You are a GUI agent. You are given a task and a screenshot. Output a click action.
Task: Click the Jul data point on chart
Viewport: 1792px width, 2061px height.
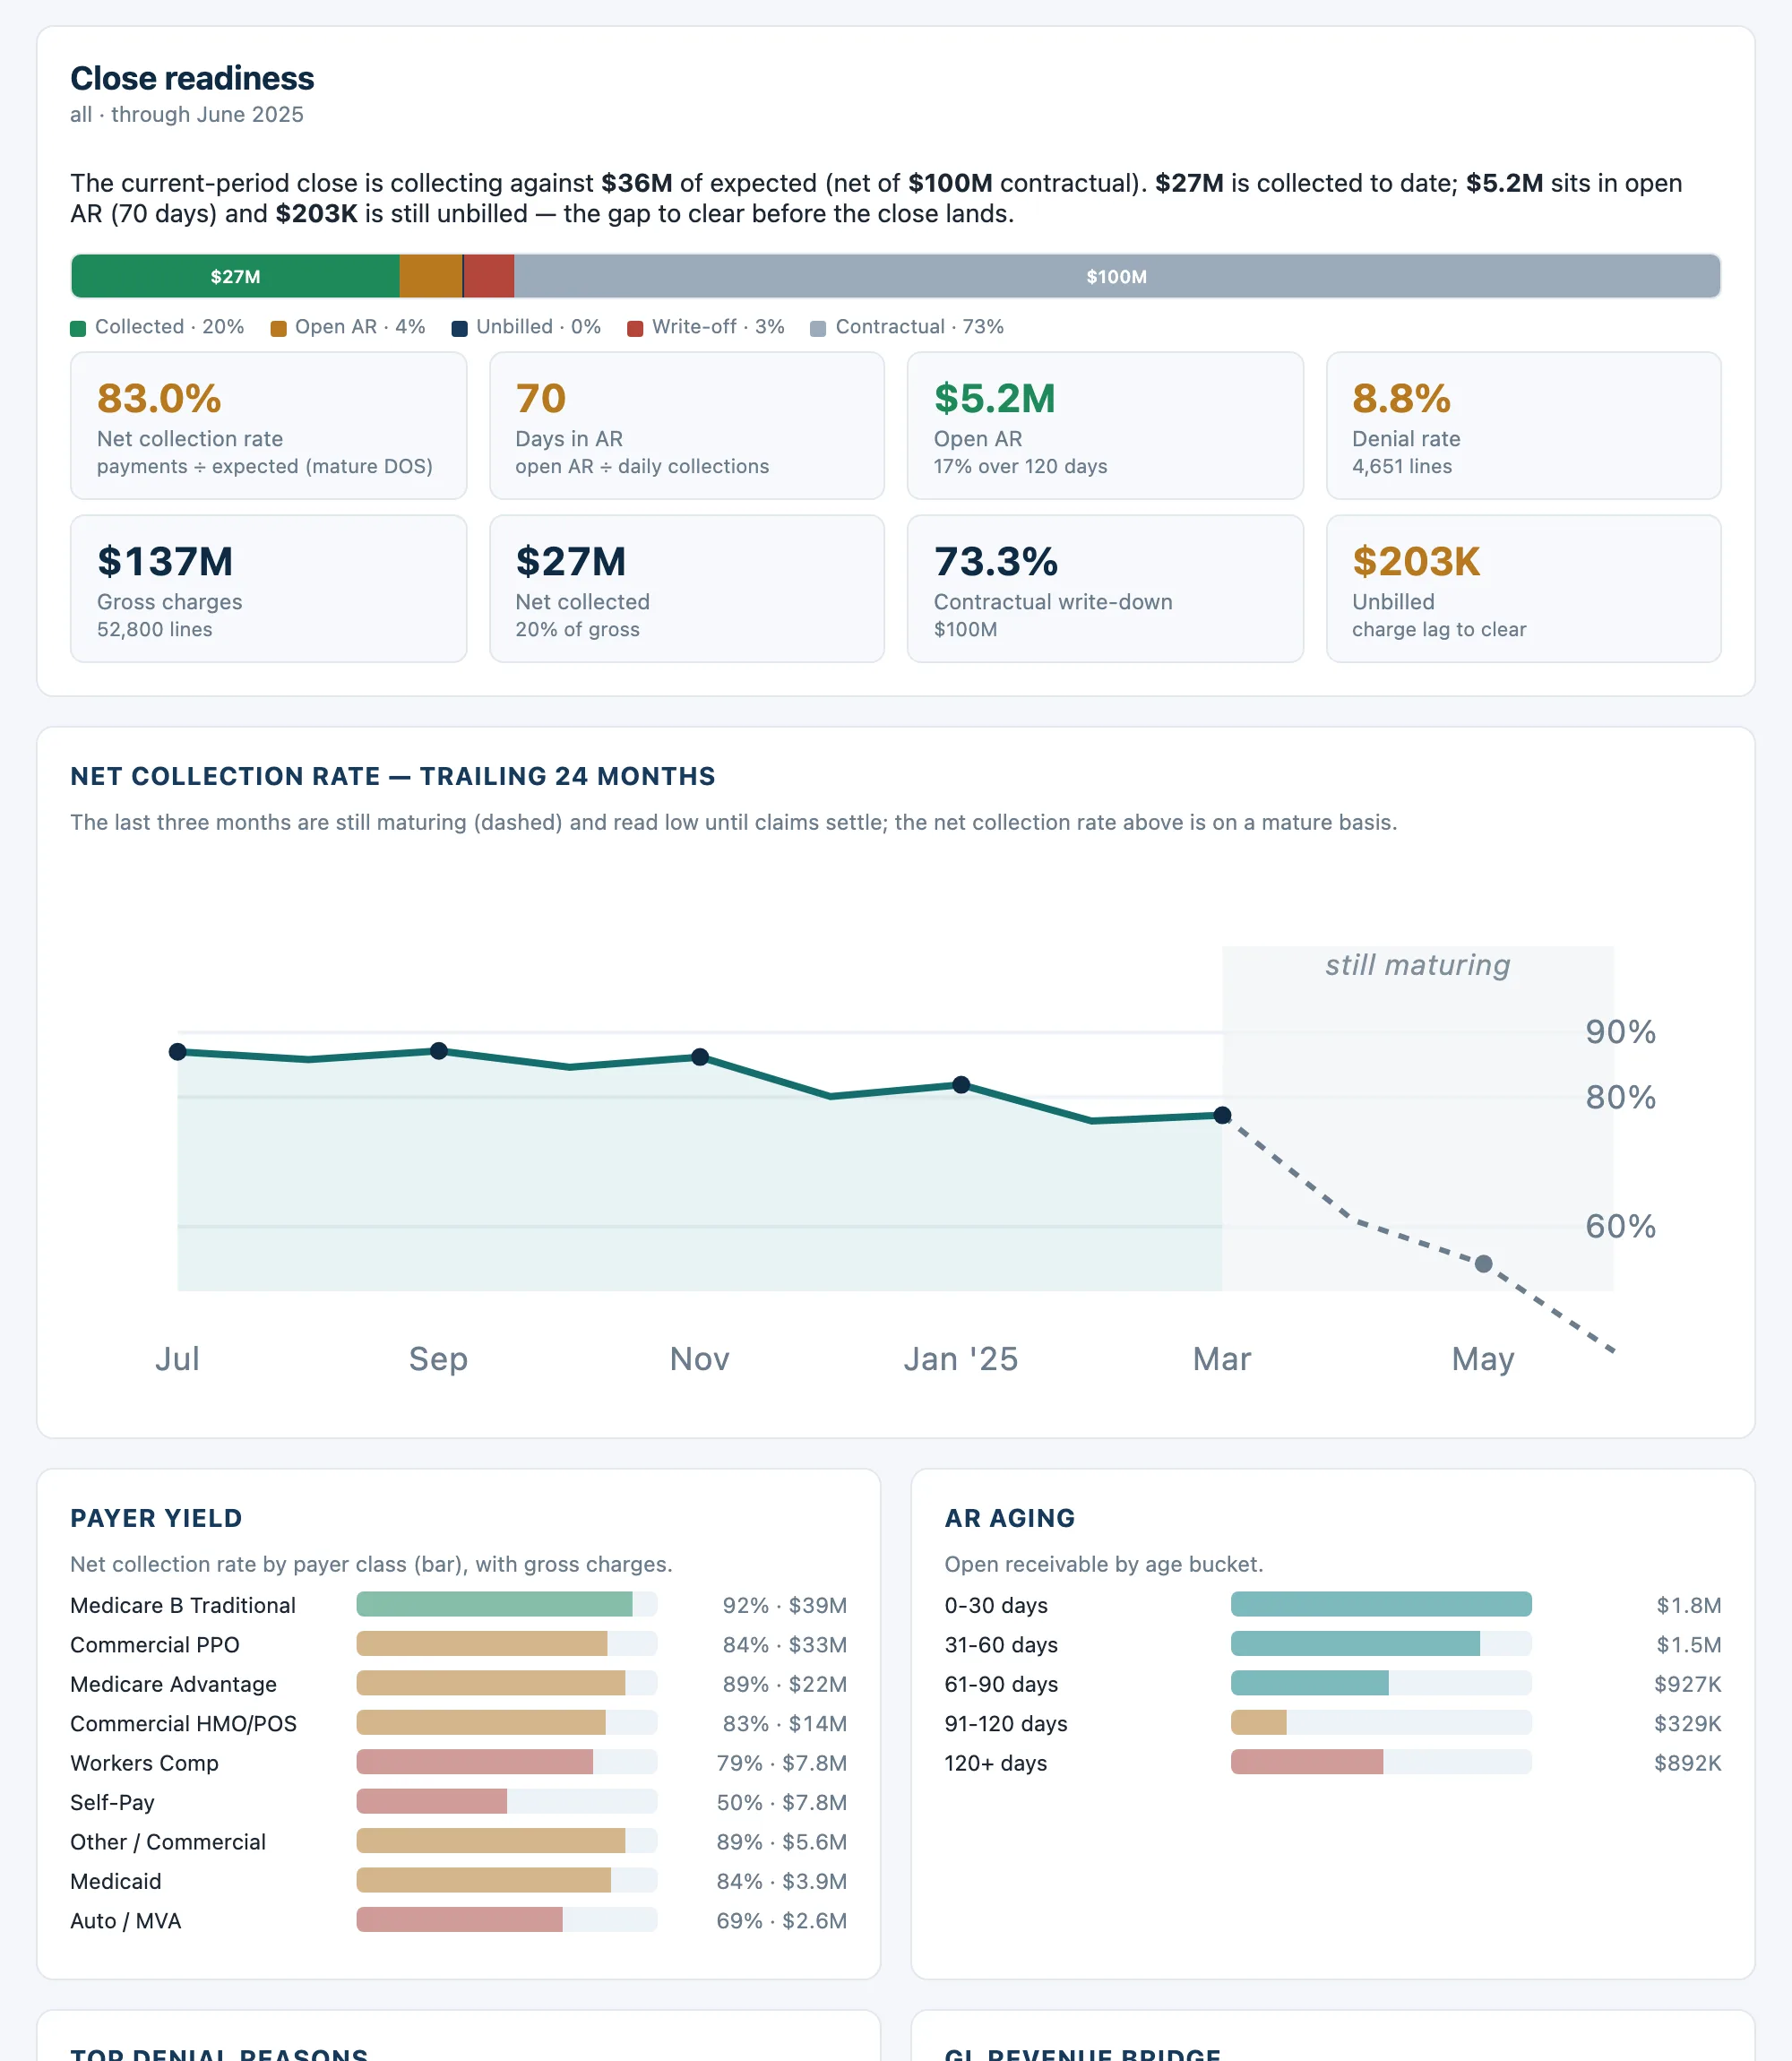[x=178, y=1052]
